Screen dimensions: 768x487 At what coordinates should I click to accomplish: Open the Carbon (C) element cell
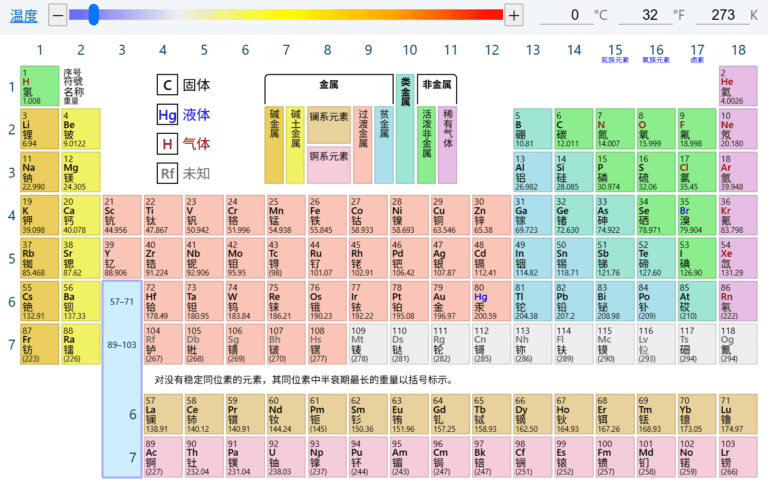coord(574,129)
